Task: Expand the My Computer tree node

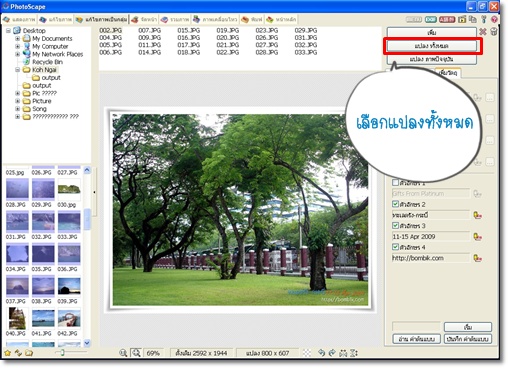Action: [x=18, y=46]
